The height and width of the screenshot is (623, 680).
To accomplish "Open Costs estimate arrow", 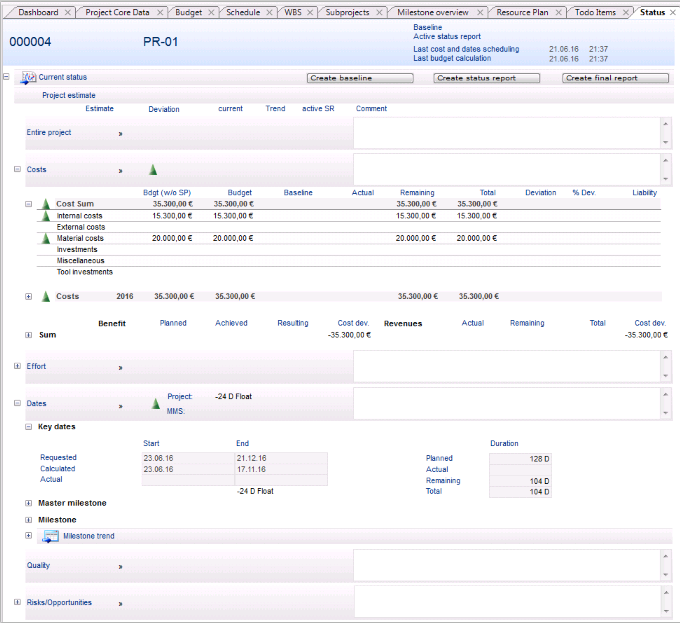I will (121, 171).
